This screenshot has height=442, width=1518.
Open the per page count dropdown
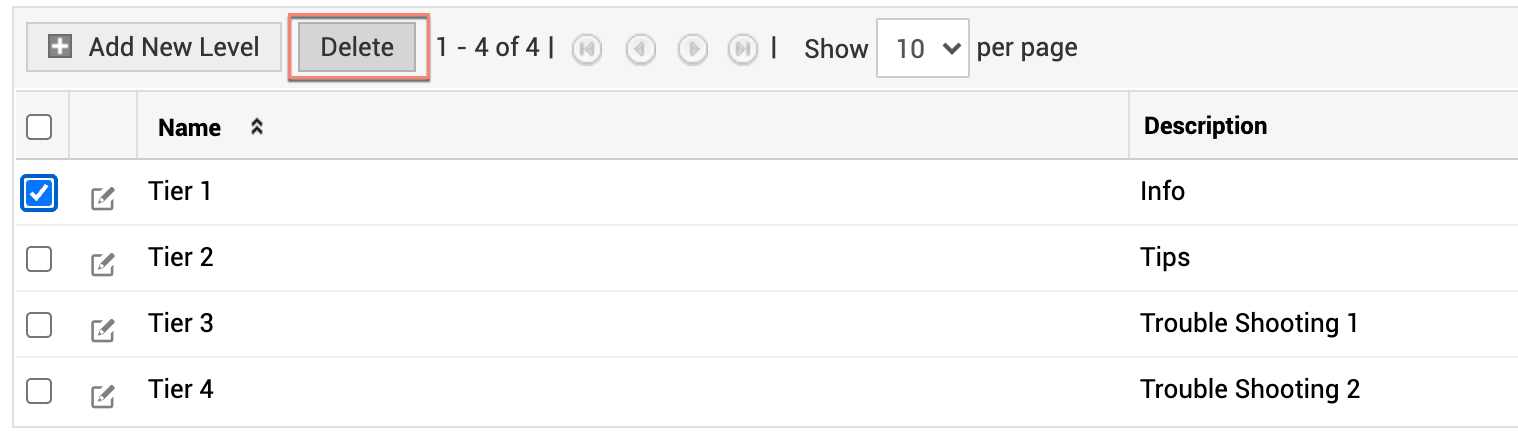pos(922,48)
